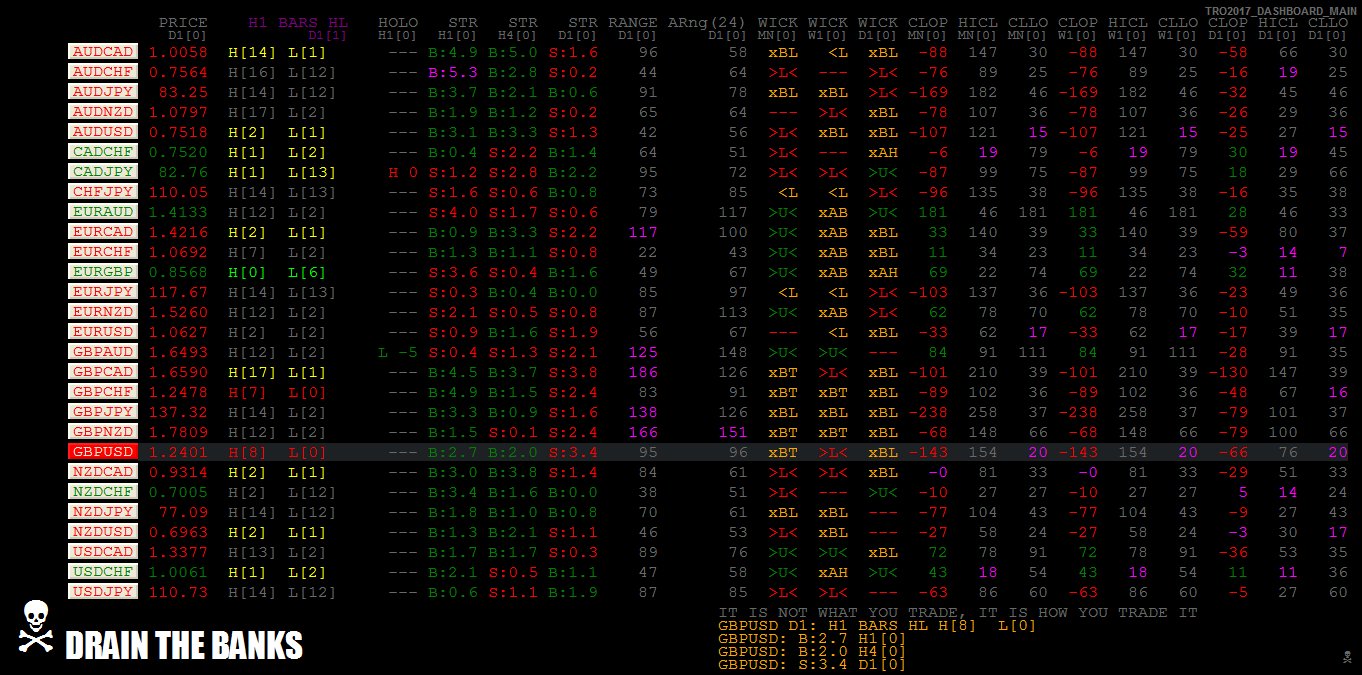Click the GBPAUD symbol button

pyautogui.click(x=103, y=351)
